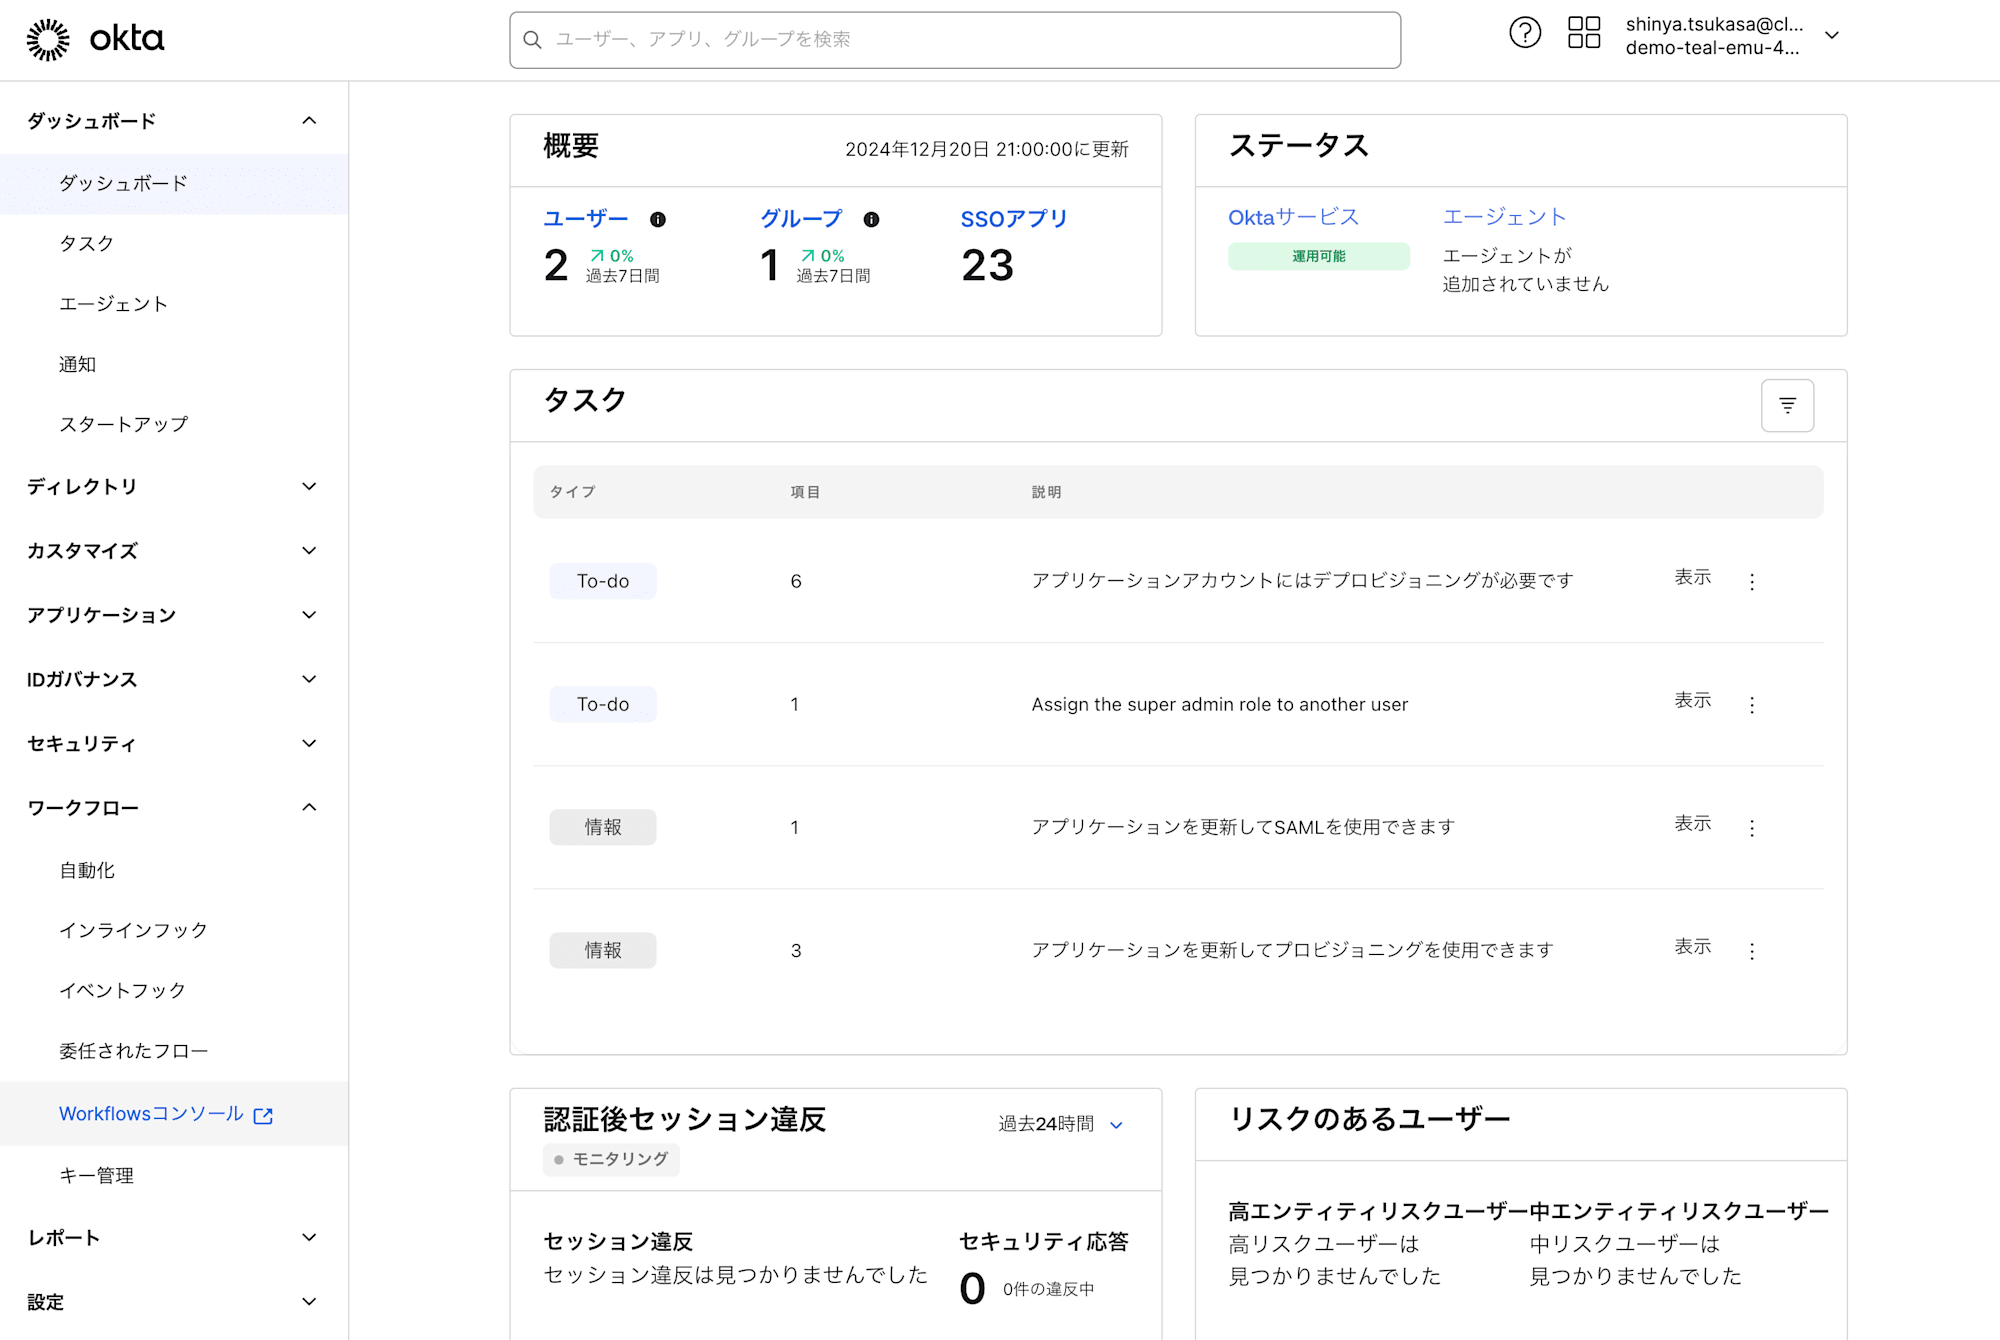The width and height of the screenshot is (2000, 1340).
Task: Open the Workflowsコンソール link
Action: tap(151, 1114)
